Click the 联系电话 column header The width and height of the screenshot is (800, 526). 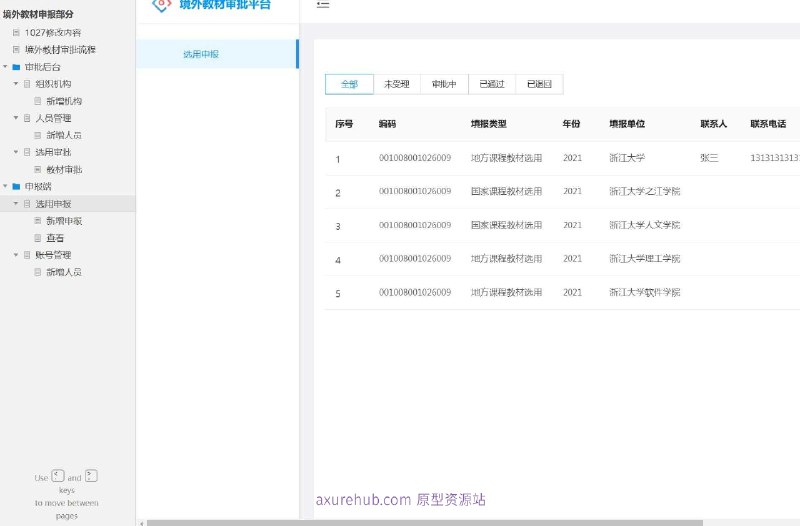point(768,124)
